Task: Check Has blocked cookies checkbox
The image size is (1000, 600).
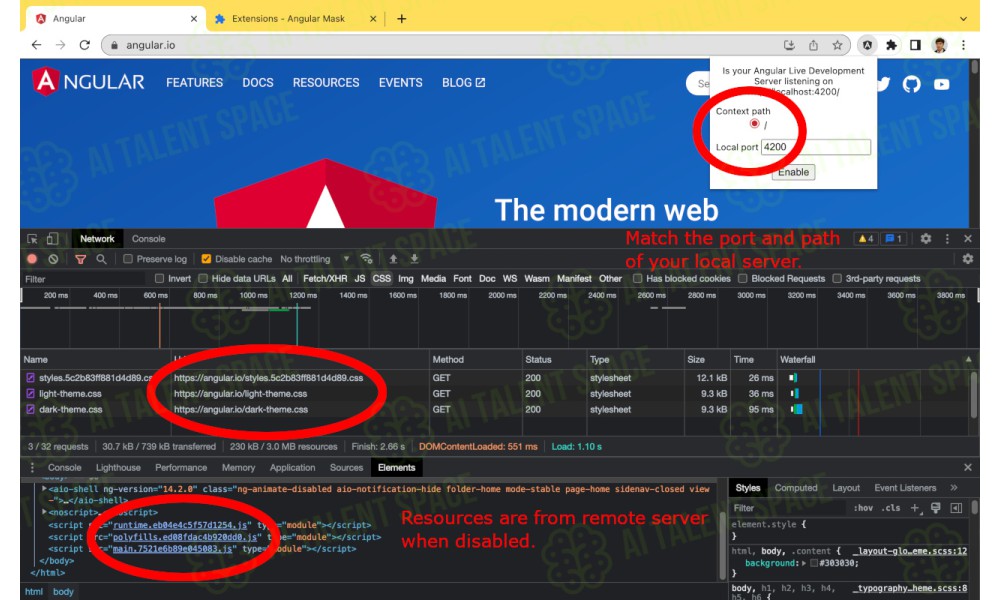Action: click(x=637, y=279)
